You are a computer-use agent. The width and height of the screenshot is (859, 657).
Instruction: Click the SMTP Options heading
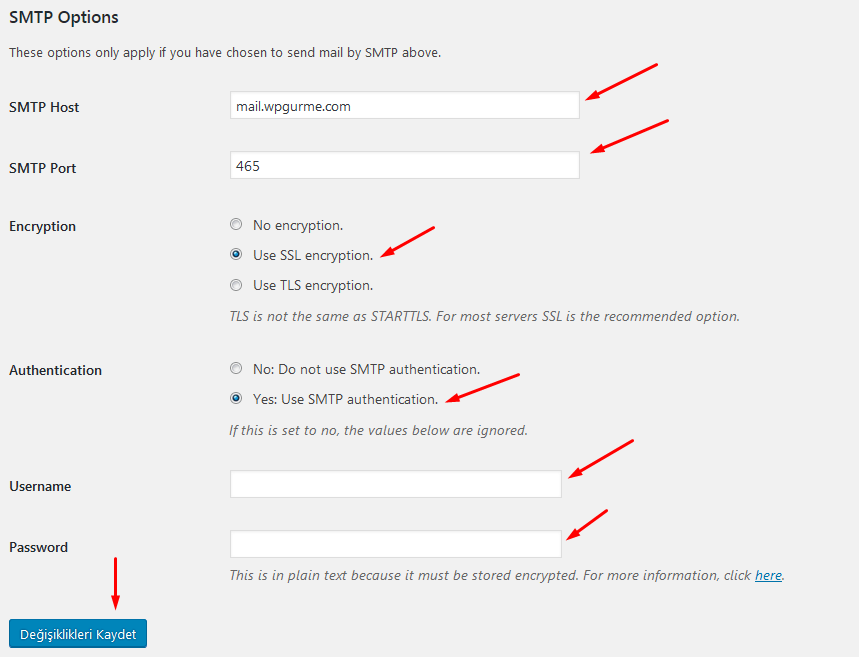pyautogui.click(x=62, y=17)
